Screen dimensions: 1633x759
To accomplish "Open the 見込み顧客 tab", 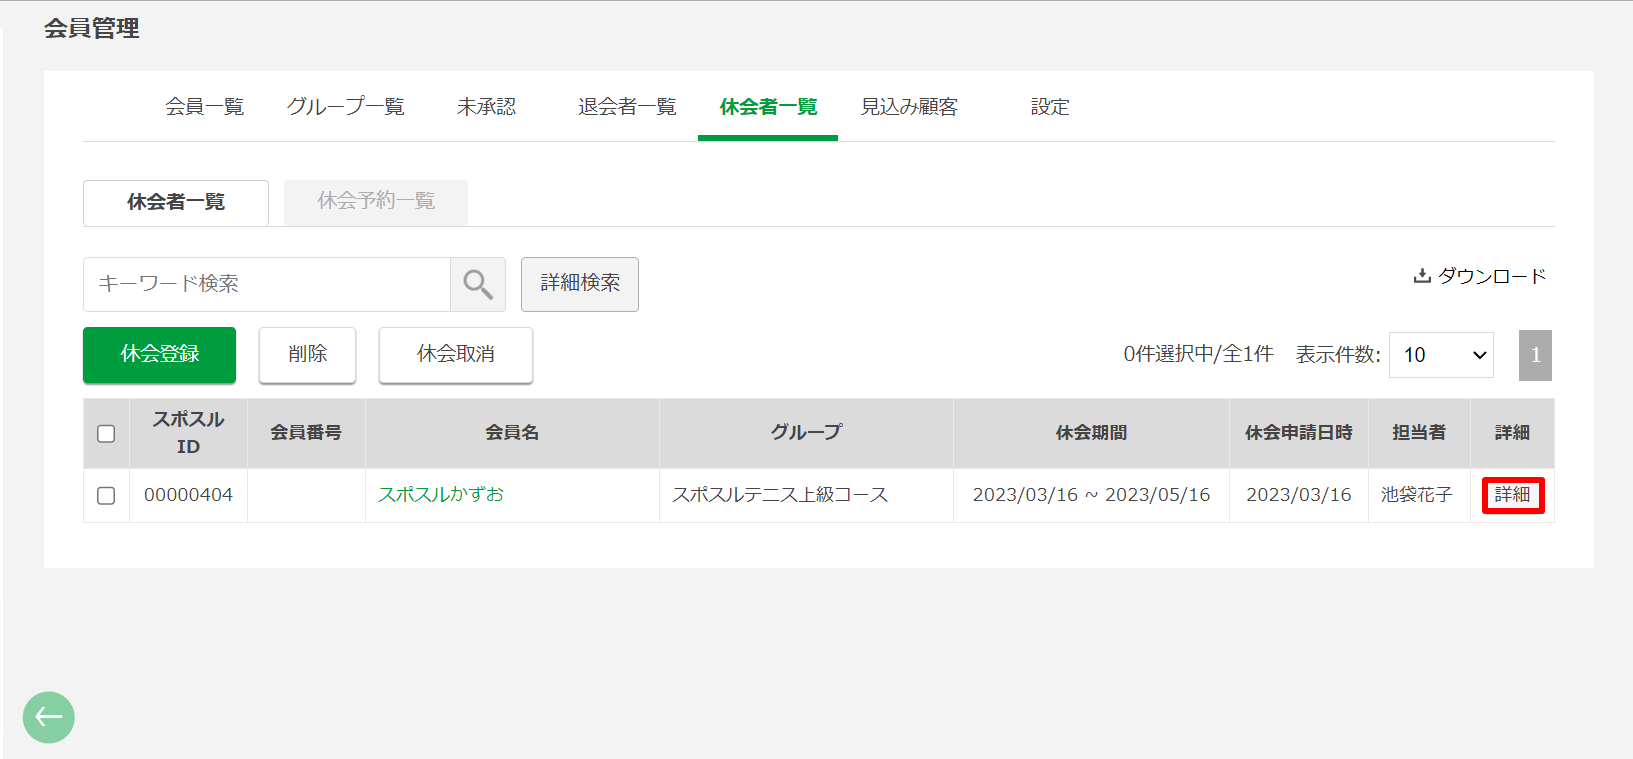I will tap(909, 107).
